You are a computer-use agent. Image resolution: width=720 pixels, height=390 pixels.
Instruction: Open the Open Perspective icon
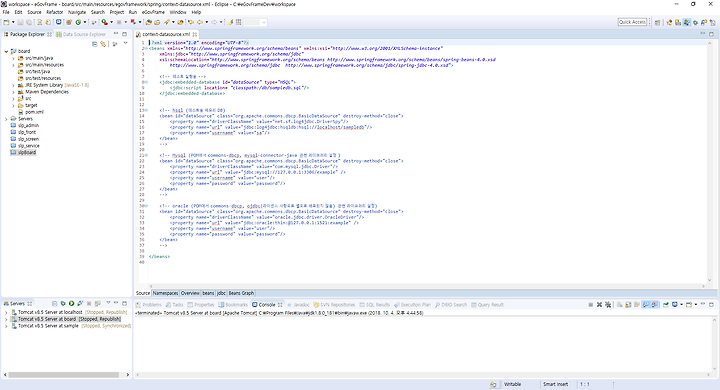pyautogui.click(x=658, y=22)
